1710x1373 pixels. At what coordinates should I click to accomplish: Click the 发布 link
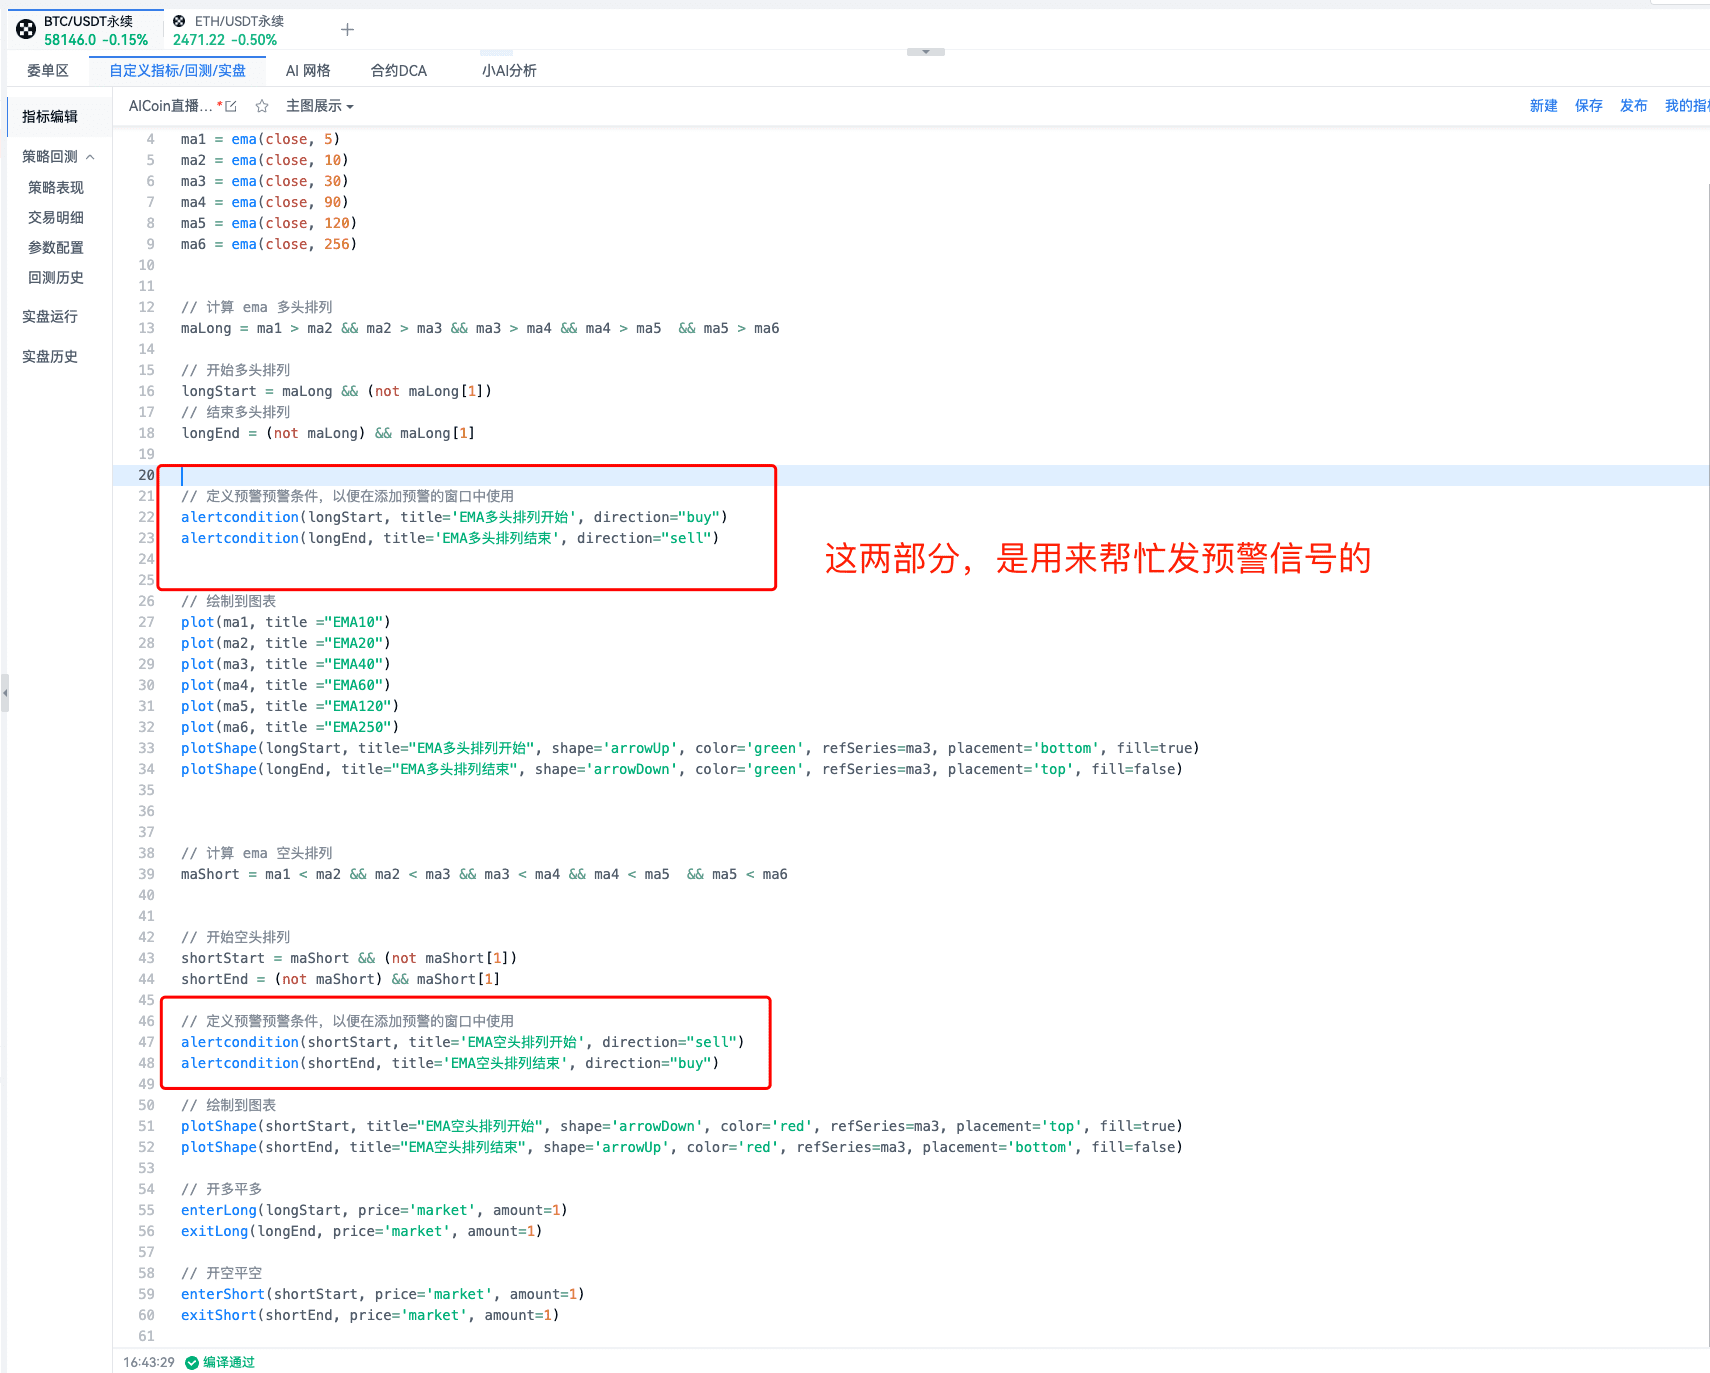click(1634, 106)
